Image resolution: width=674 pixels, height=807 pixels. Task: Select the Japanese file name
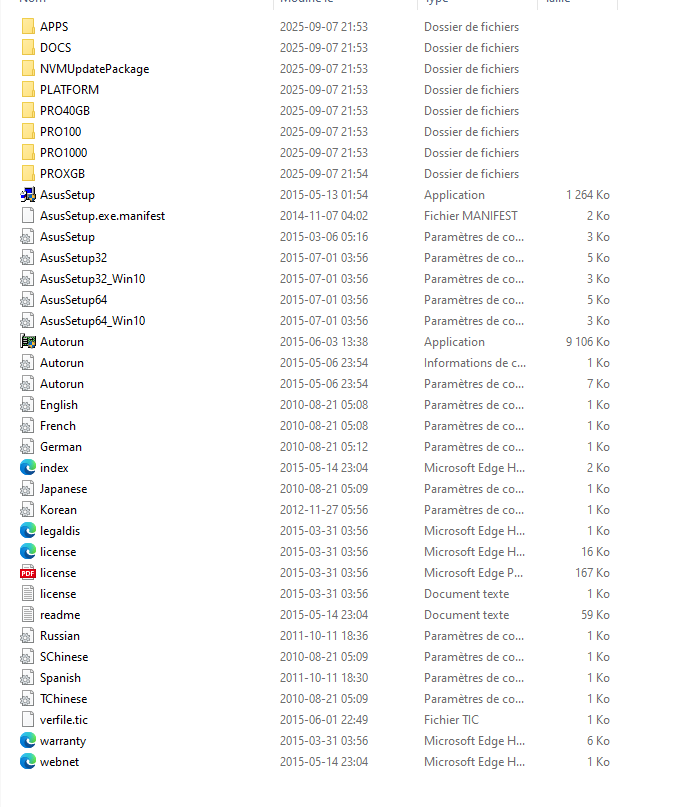[x=63, y=489]
